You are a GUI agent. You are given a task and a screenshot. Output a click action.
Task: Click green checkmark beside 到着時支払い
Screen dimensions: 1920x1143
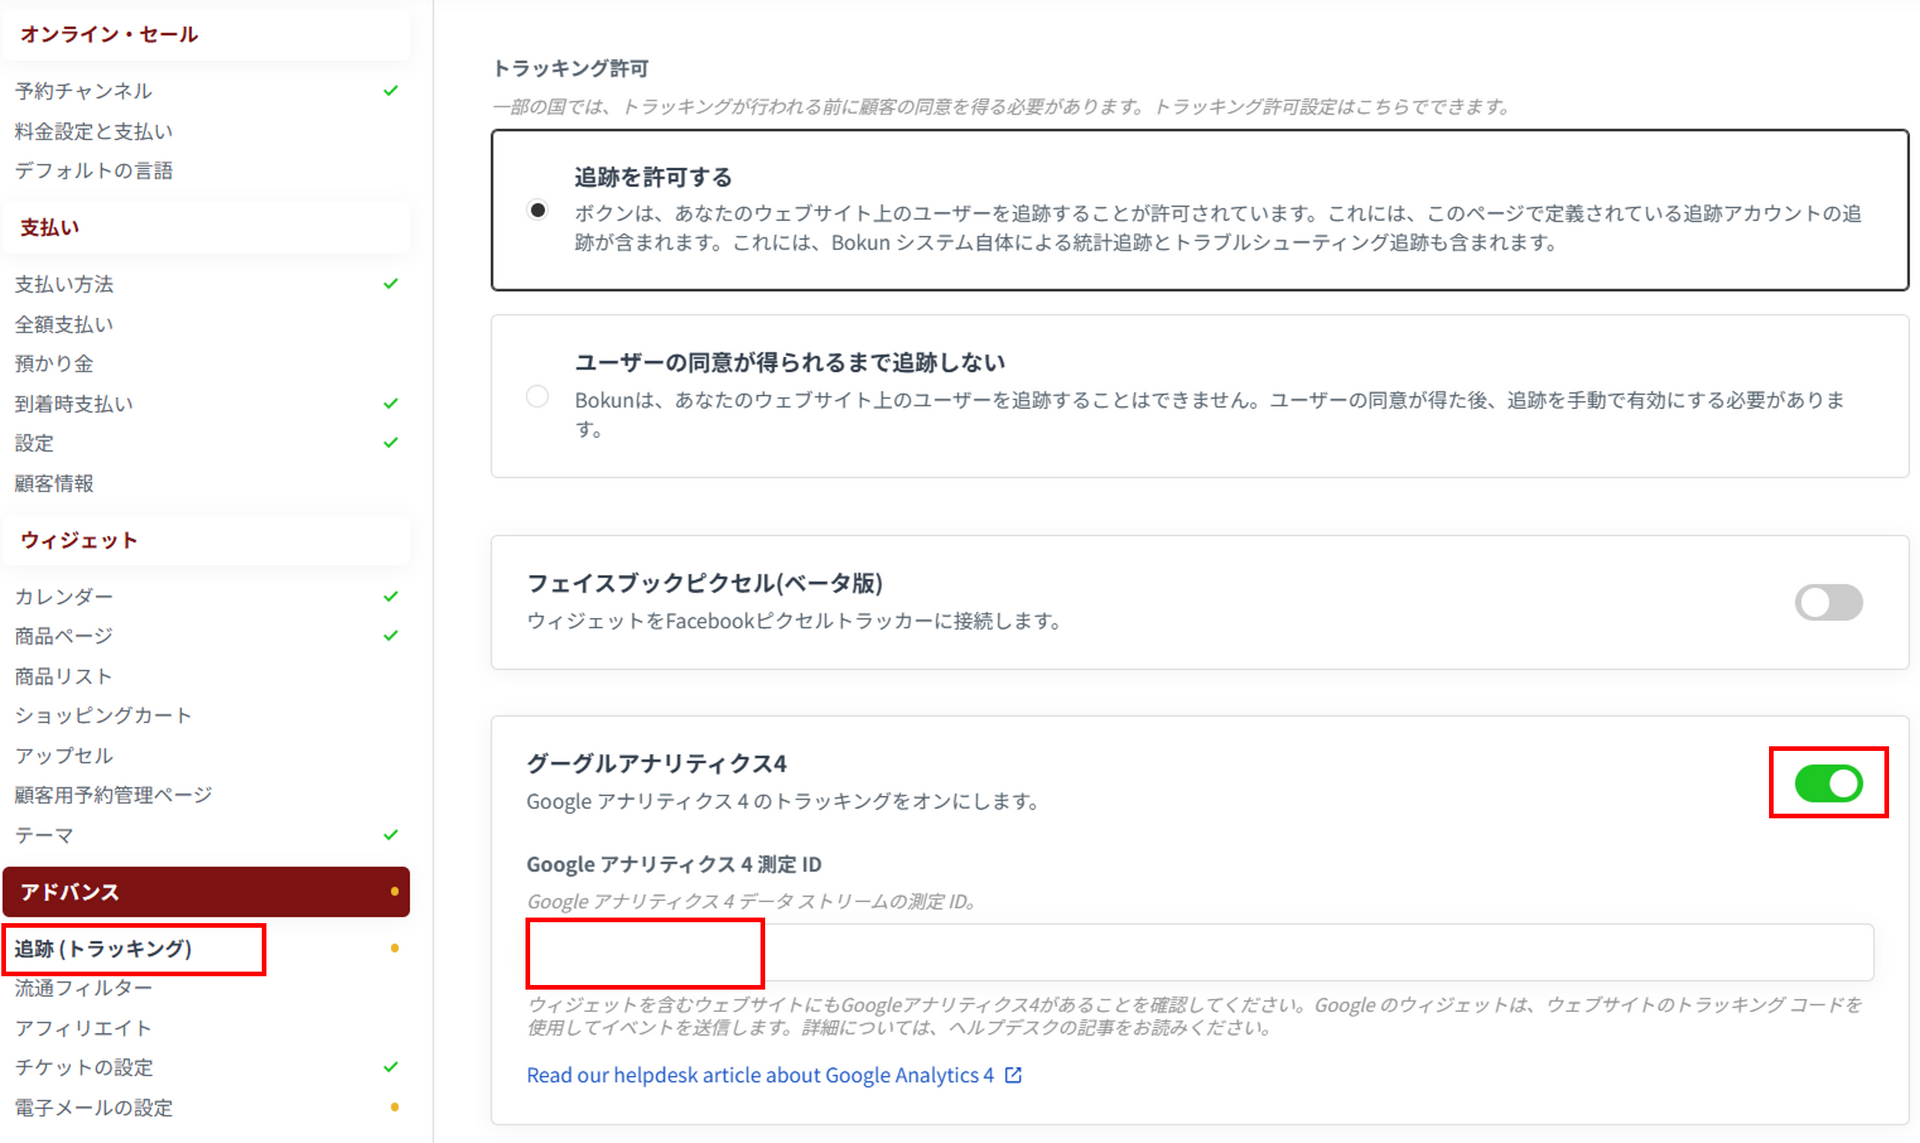(x=391, y=404)
